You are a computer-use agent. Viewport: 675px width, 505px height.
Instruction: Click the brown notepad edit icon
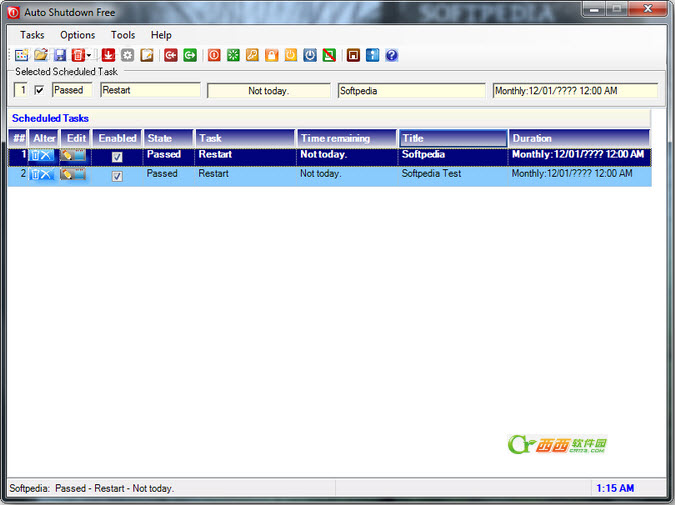click(147, 55)
